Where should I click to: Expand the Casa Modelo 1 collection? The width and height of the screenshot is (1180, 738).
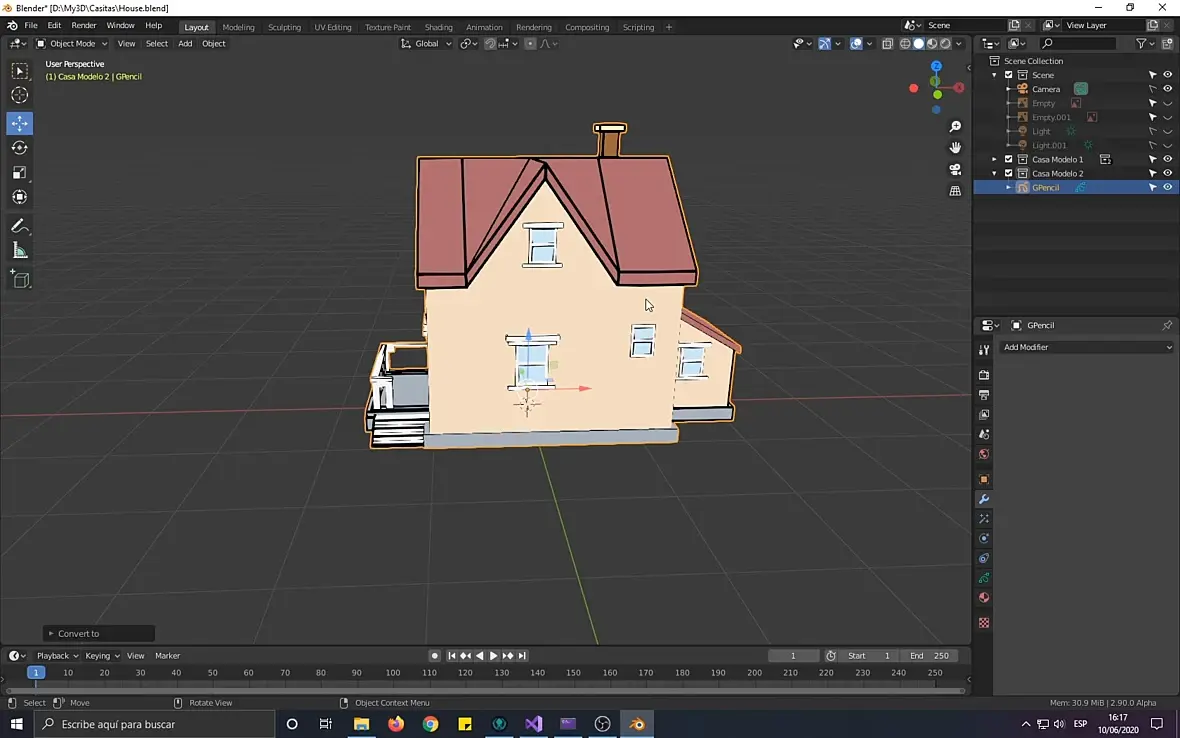994,159
